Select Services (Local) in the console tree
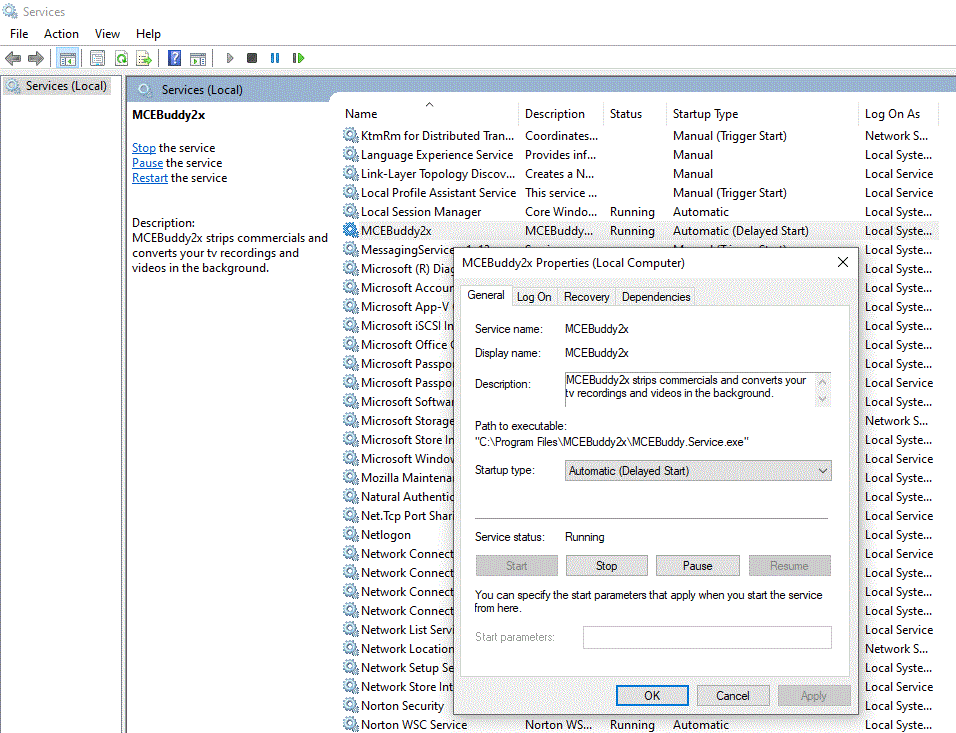Viewport: 956px width, 733px height. 66,86
